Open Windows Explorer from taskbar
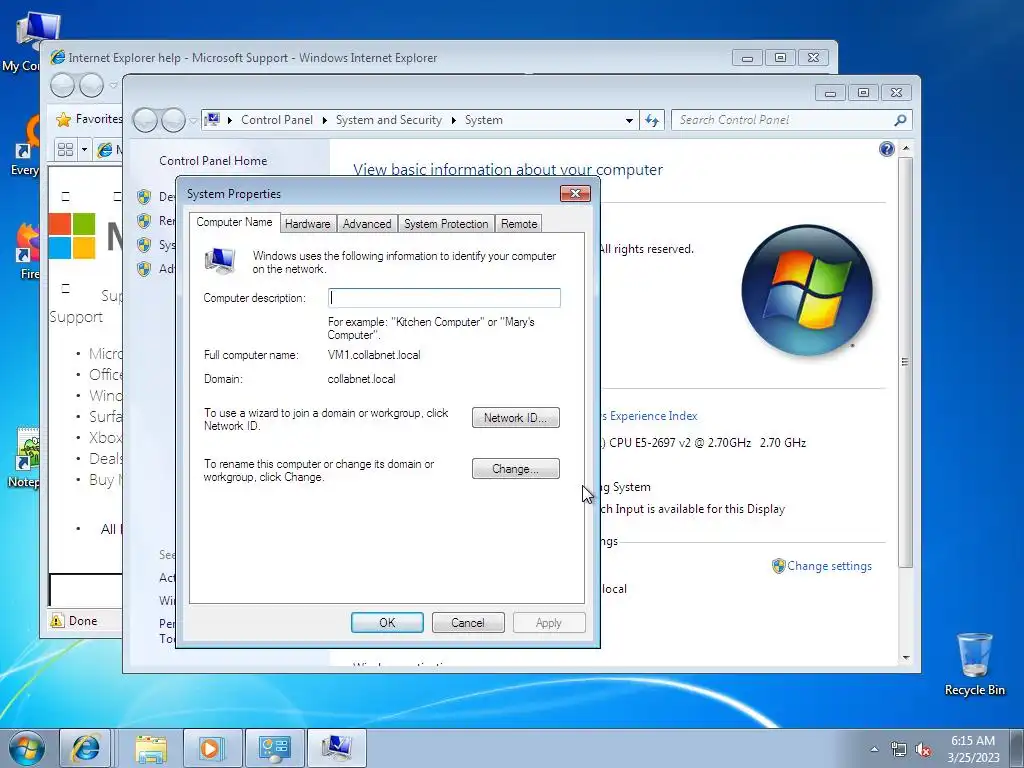1024x768 pixels. pos(151,748)
